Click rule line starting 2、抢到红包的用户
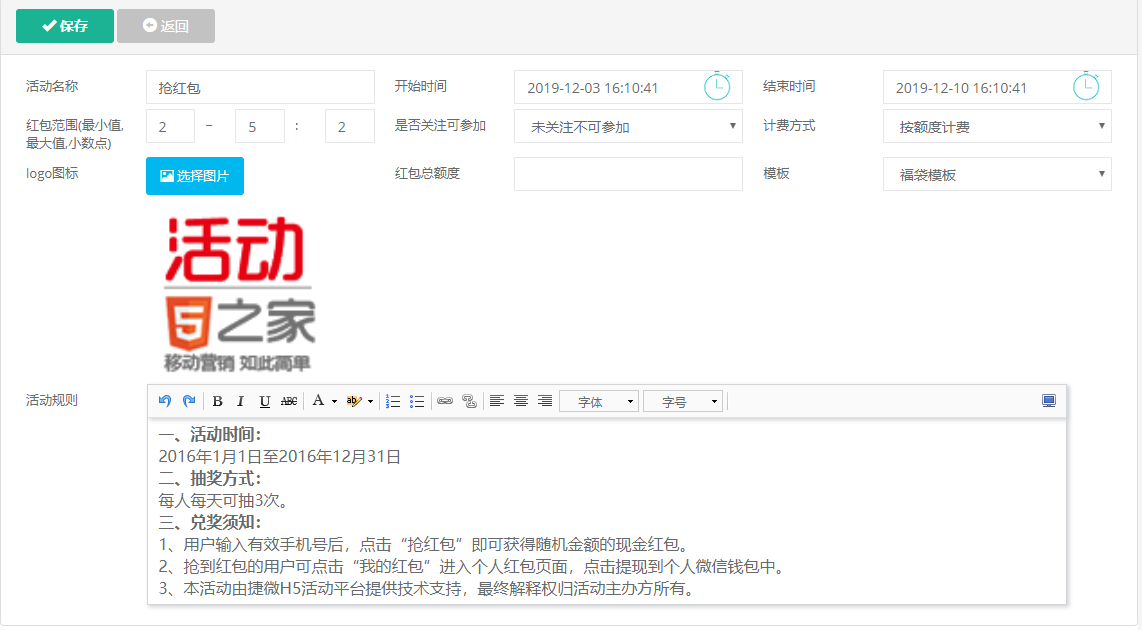Image resolution: width=1142 pixels, height=630 pixels. click(473, 566)
